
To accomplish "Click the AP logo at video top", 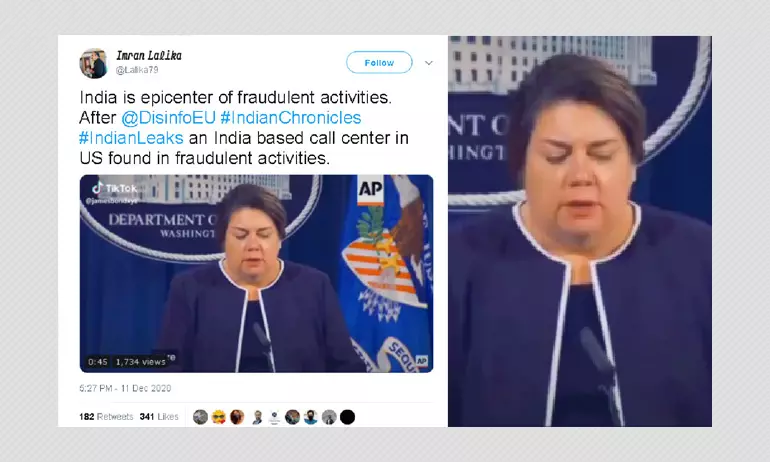I will [370, 189].
